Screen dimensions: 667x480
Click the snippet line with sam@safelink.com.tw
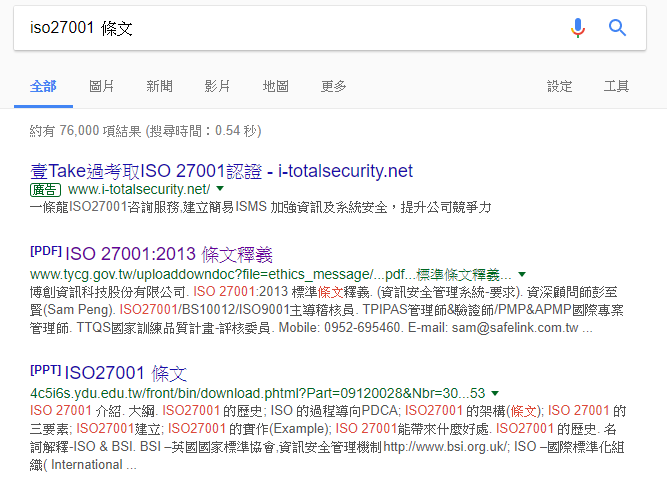[x=311, y=328]
